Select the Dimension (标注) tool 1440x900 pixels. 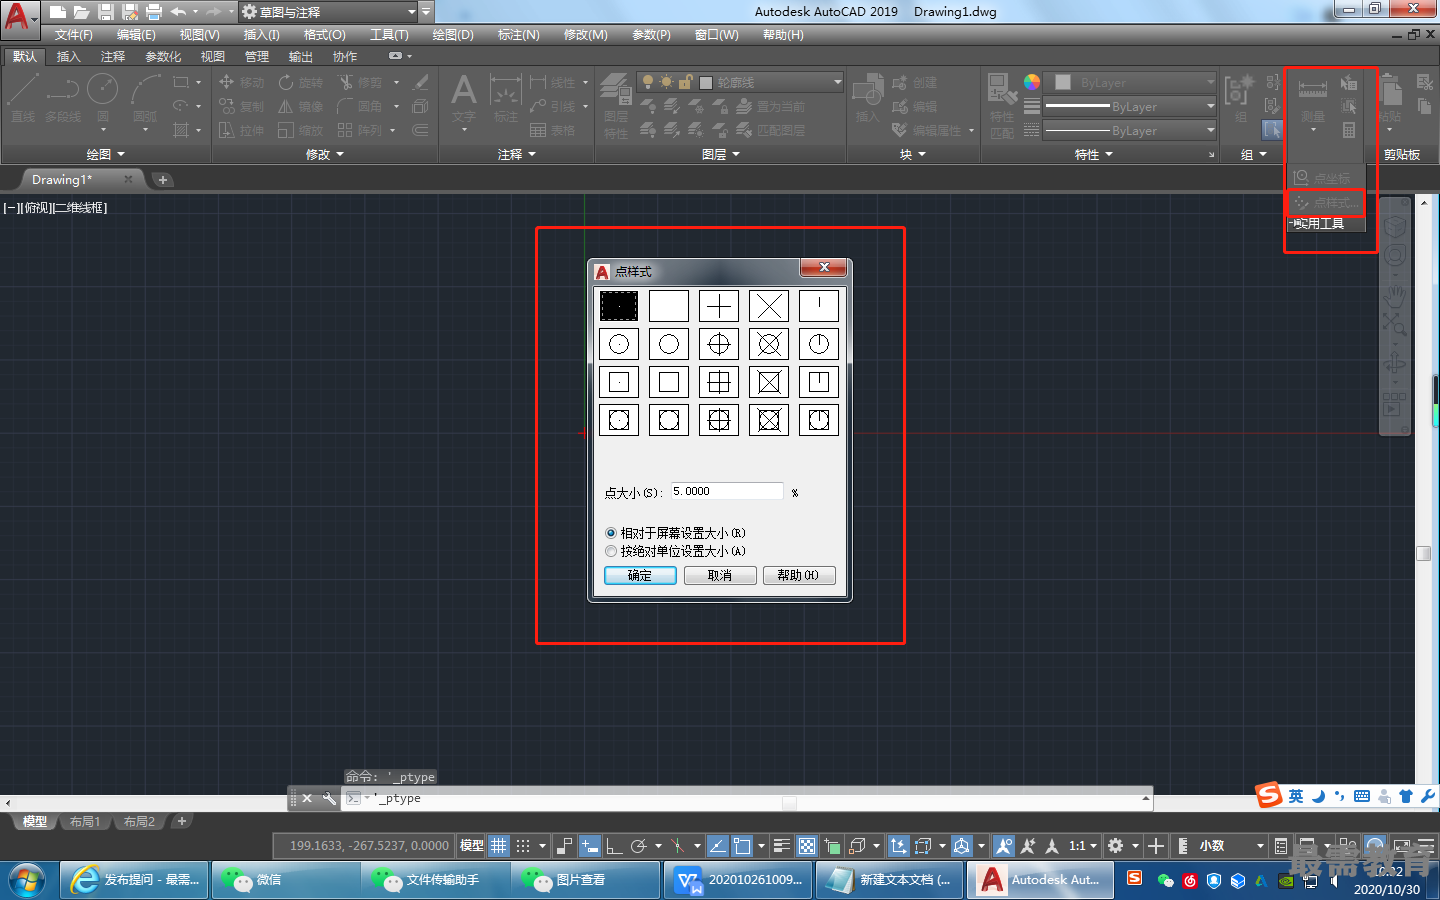(x=506, y=98)
